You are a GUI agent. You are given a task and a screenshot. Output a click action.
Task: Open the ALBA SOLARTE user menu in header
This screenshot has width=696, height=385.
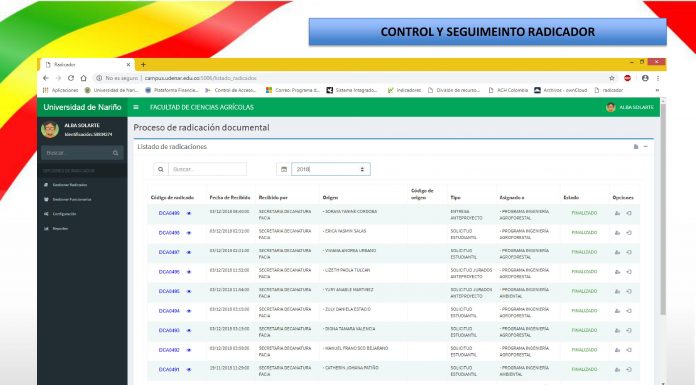pos(630,107)
